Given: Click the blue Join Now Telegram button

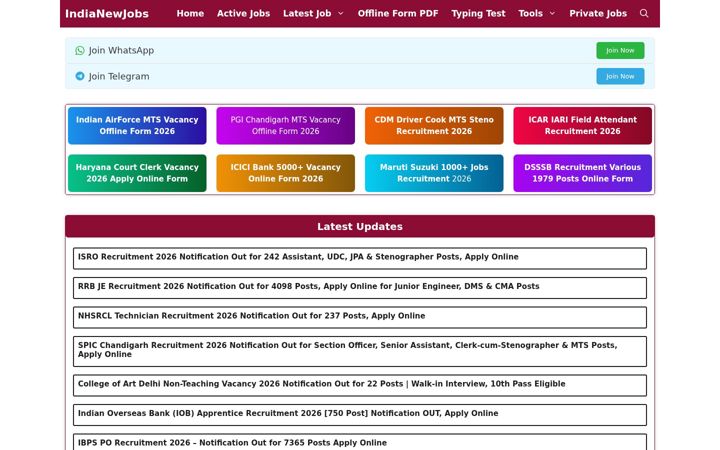Looking at the screenshot, I should click(x=620, y=76).
